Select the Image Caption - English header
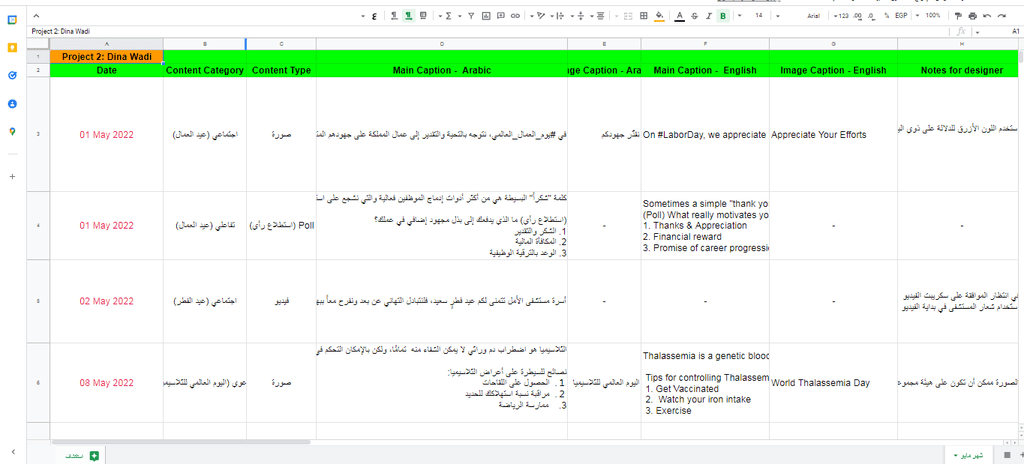The image size is (1024, 464). (833, 71)
